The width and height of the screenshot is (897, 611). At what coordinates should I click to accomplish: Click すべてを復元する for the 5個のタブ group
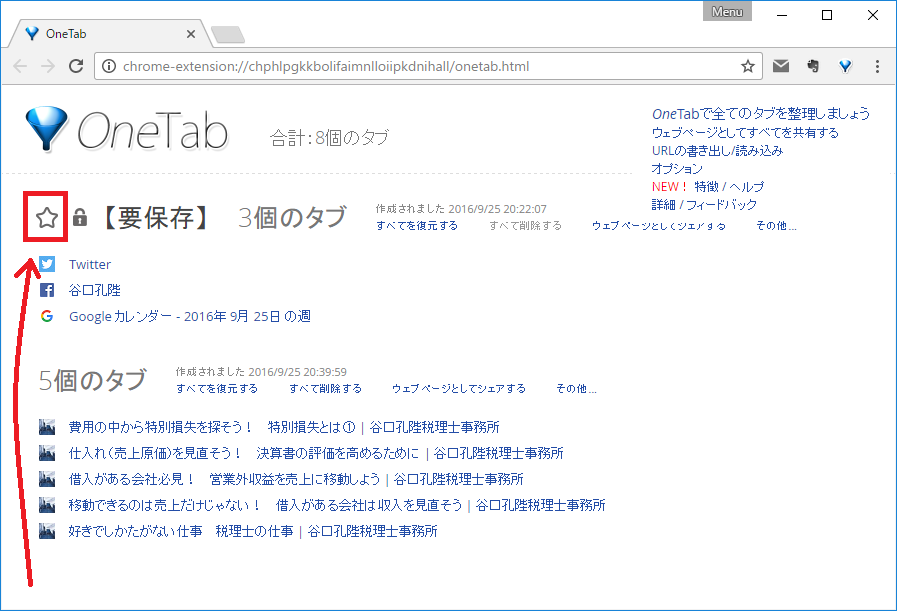click(x=217, y=389)
